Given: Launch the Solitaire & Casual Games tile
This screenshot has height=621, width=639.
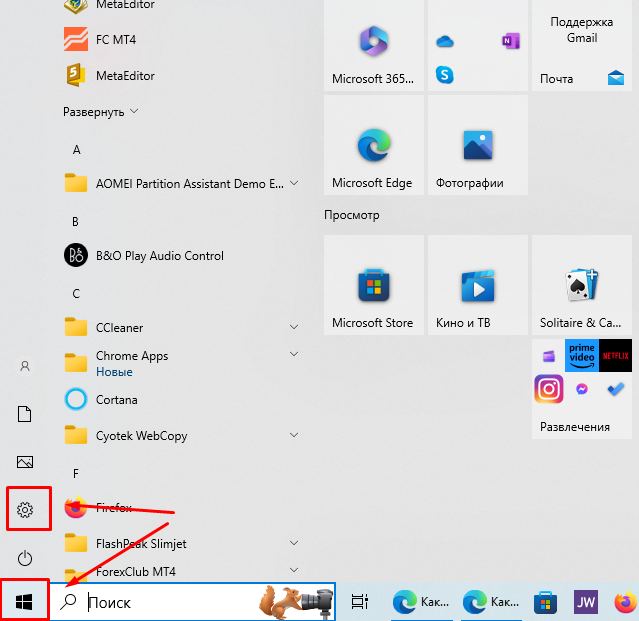Looking at the screenshot, I should [x=582, y=285].
